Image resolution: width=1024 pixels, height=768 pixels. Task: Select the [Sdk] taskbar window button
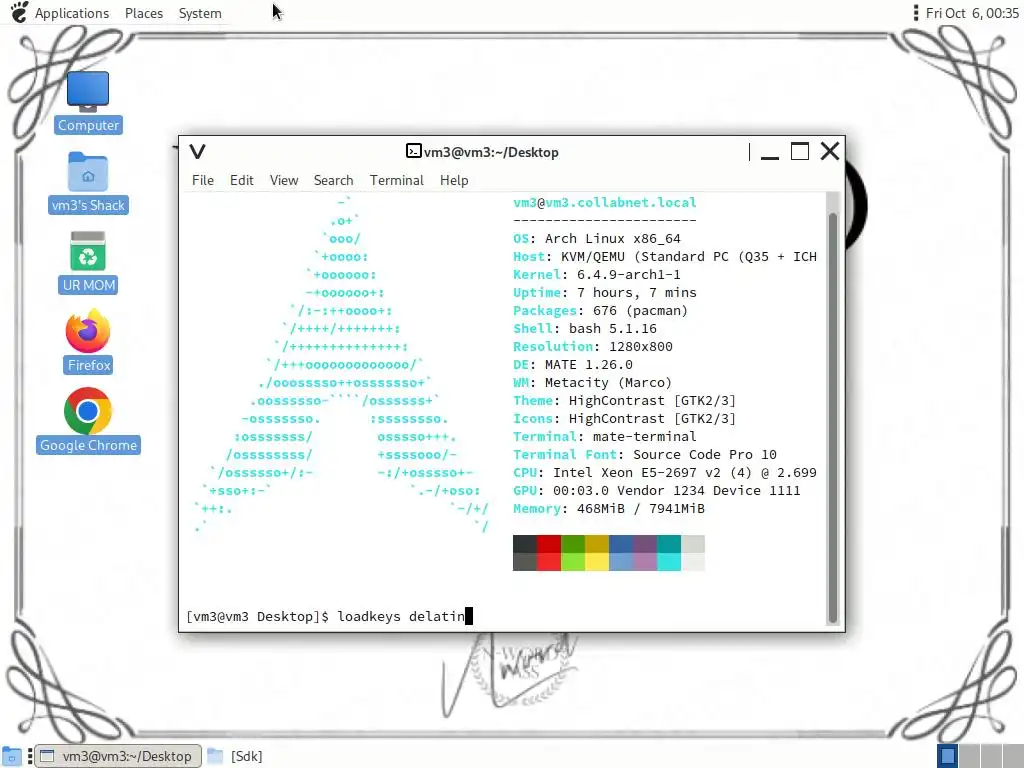235,756
